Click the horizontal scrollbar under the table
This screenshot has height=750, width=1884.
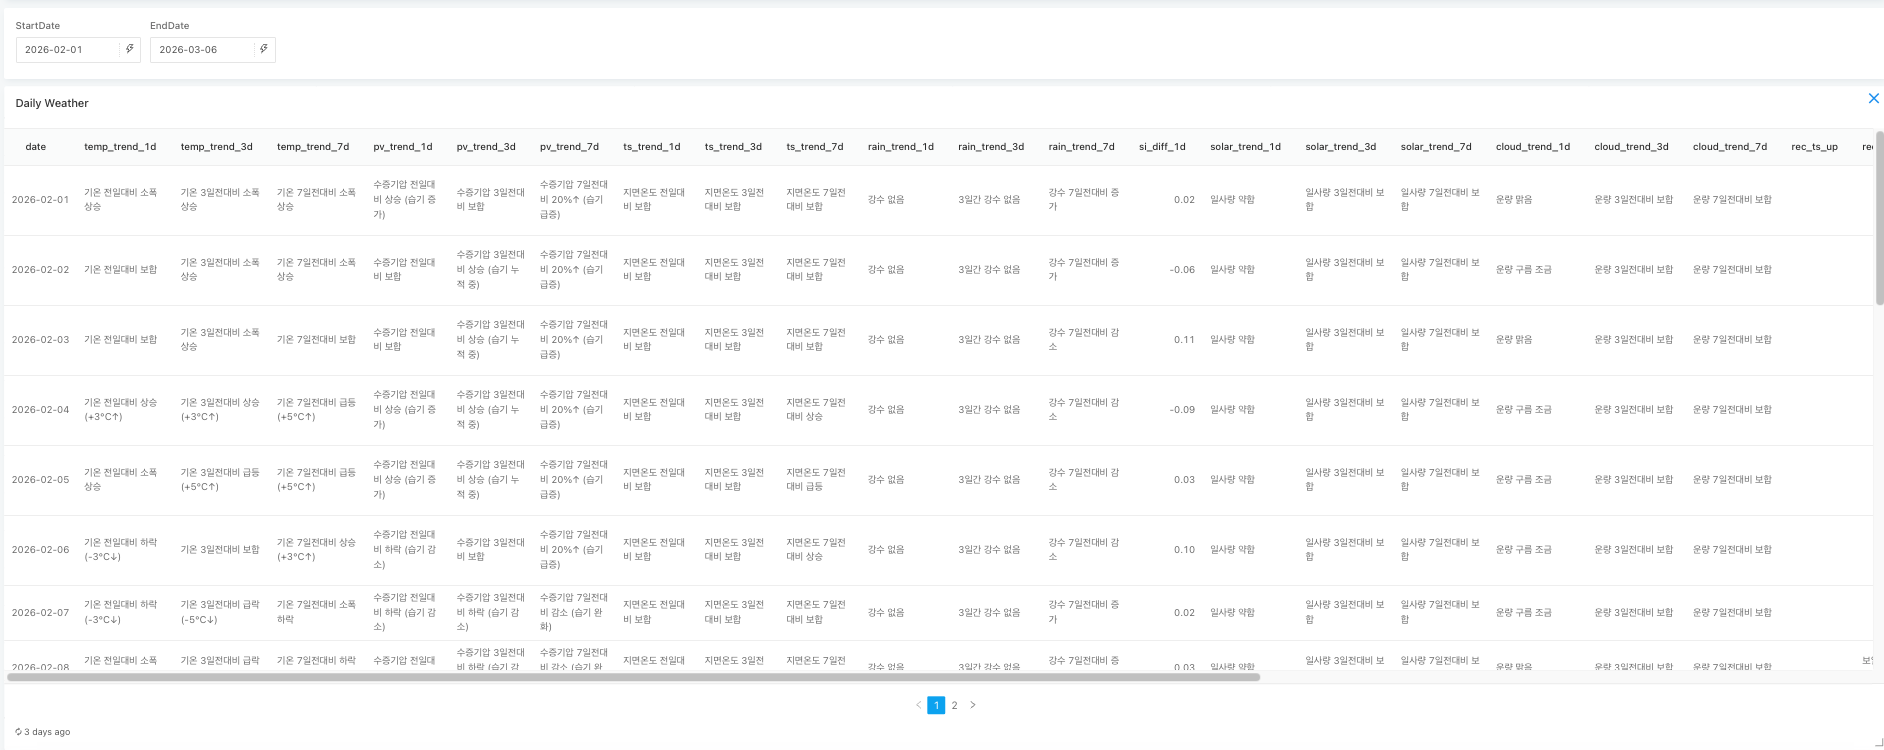tap(633, 677)
